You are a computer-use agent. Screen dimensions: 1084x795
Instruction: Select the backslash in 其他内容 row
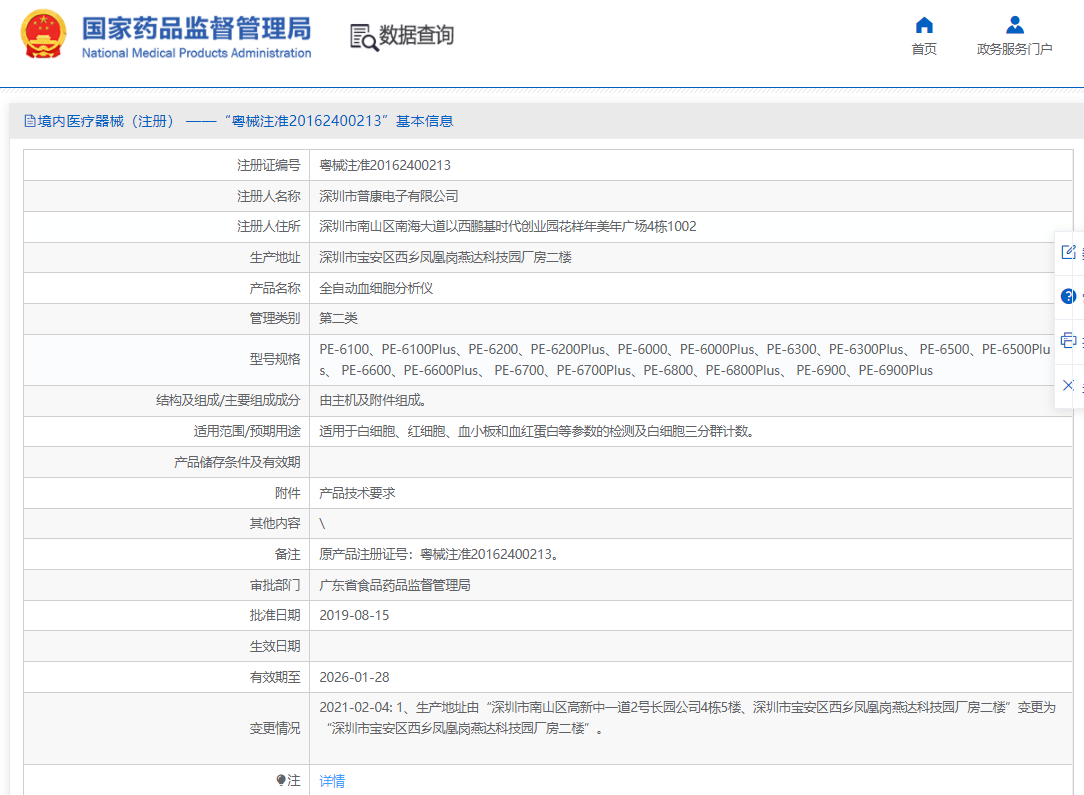pos(322,523)
